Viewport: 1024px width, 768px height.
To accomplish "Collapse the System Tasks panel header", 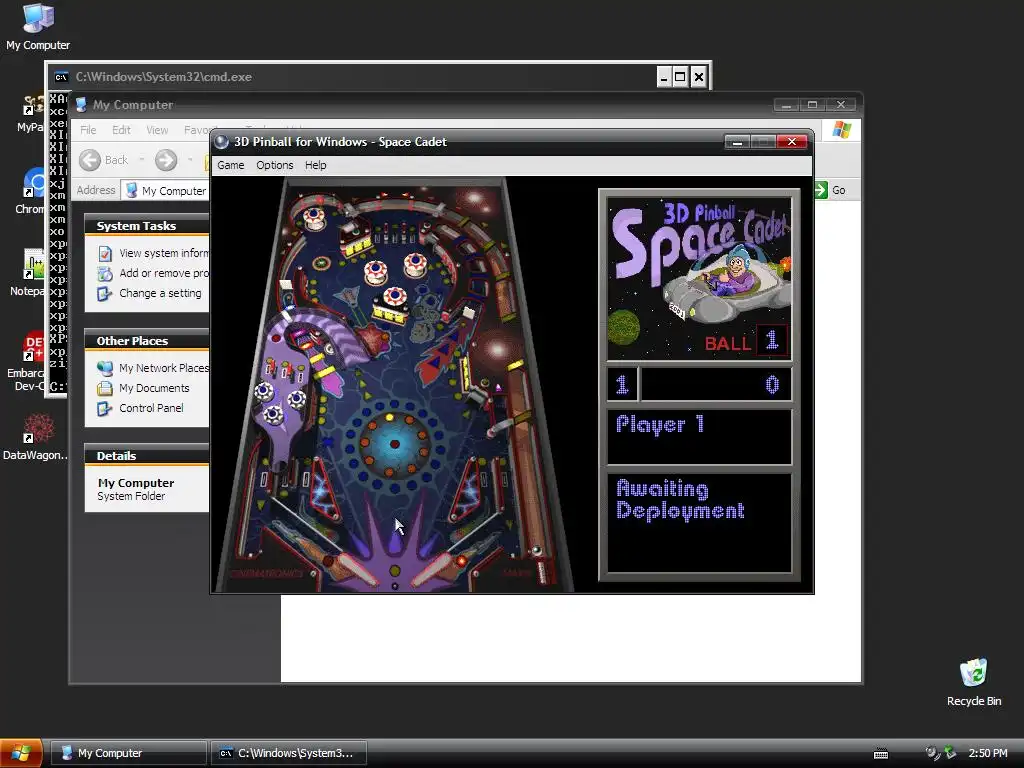I will tap(147, 226).
